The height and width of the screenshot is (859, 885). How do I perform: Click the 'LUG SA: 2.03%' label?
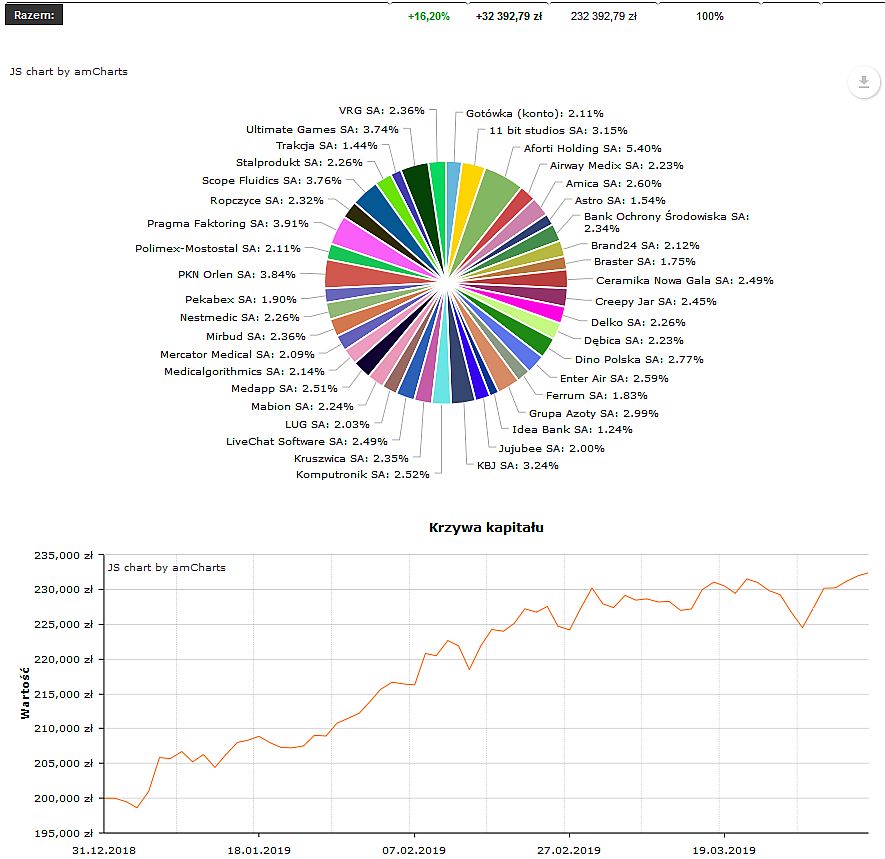pyautogui.click(x=327, y=424)
